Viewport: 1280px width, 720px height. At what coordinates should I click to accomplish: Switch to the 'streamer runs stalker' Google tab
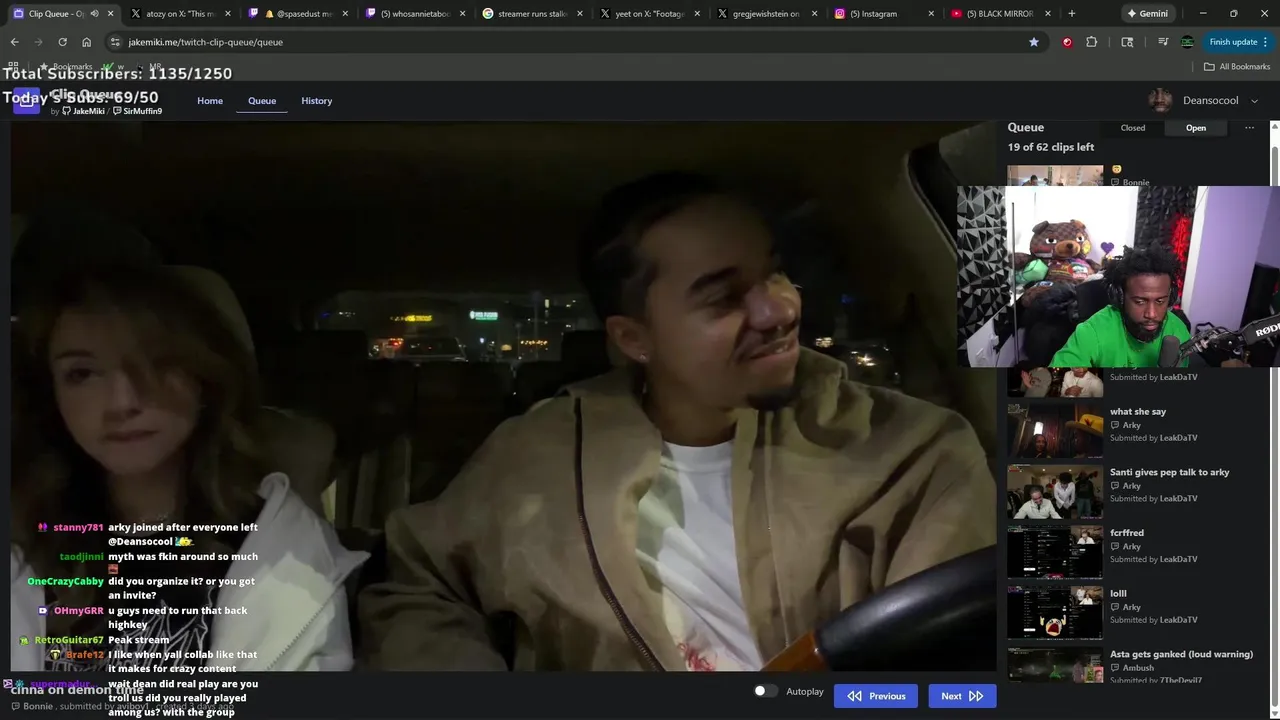click(x=531, y=14)
